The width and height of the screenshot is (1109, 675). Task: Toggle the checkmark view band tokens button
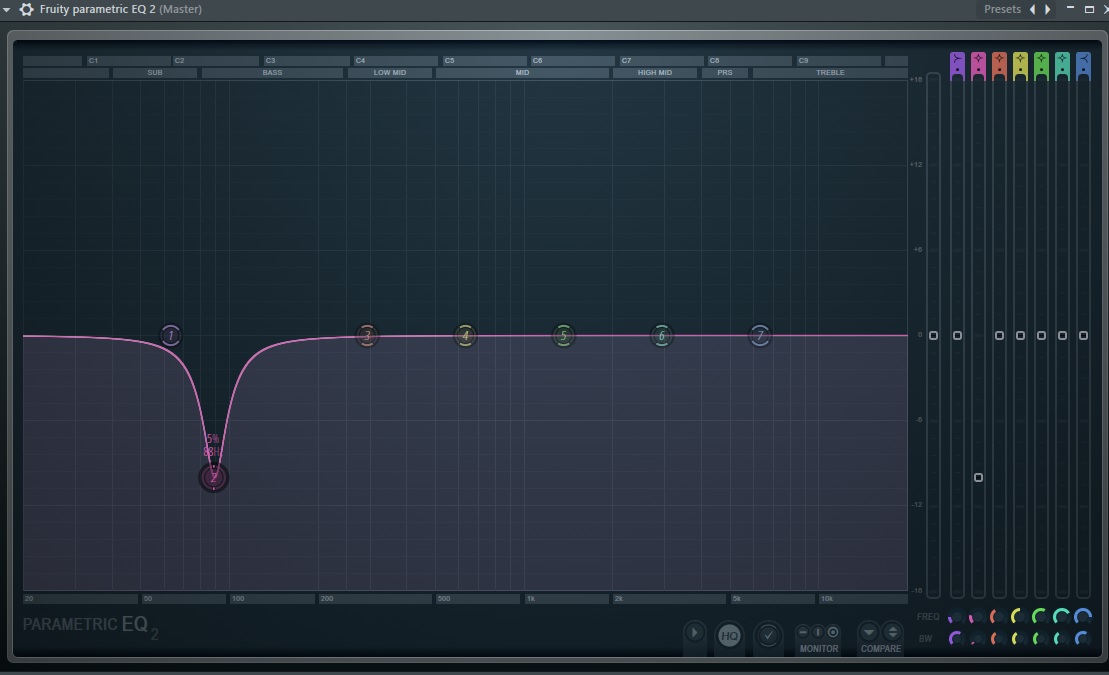tap(768, 635)
